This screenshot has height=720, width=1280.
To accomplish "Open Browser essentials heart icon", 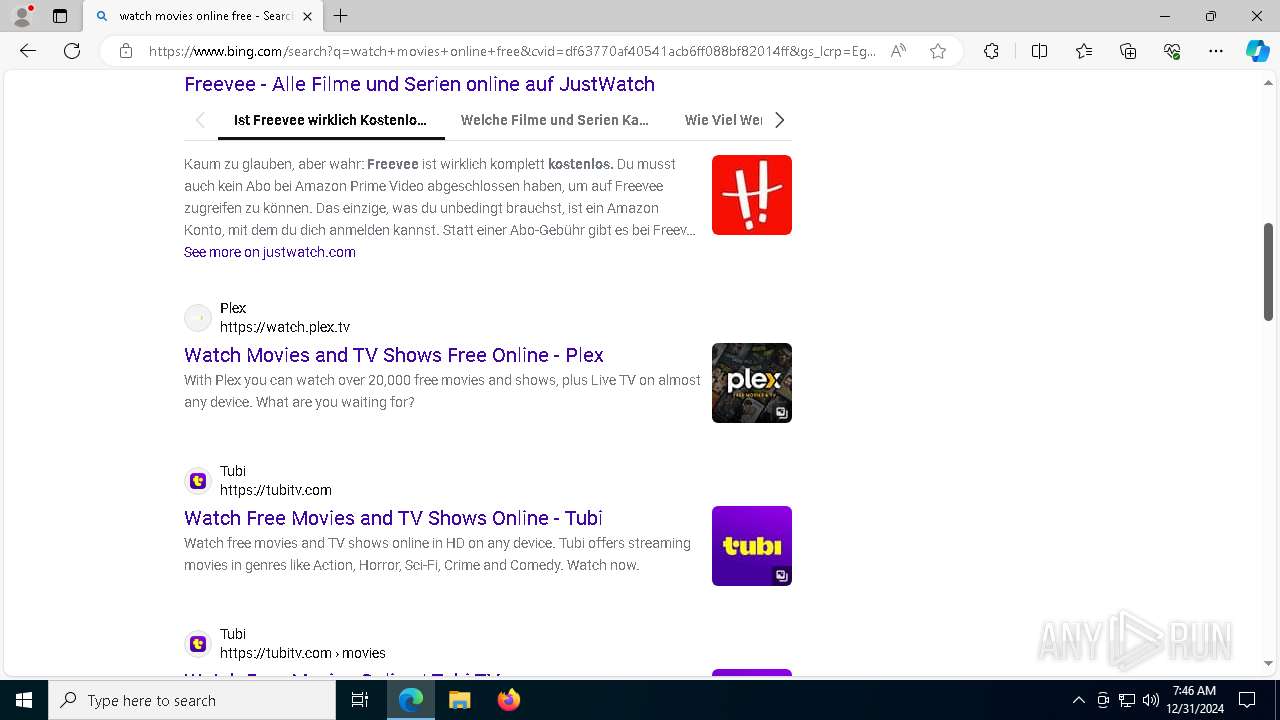I will click(x=1172, y=51).
